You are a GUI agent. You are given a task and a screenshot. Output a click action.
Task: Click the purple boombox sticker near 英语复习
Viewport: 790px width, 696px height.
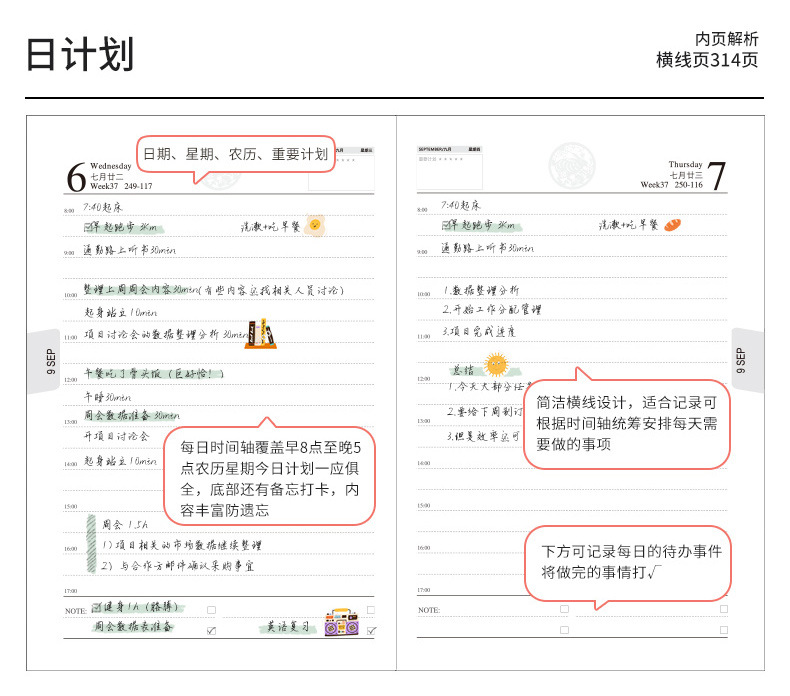point(342,622)
